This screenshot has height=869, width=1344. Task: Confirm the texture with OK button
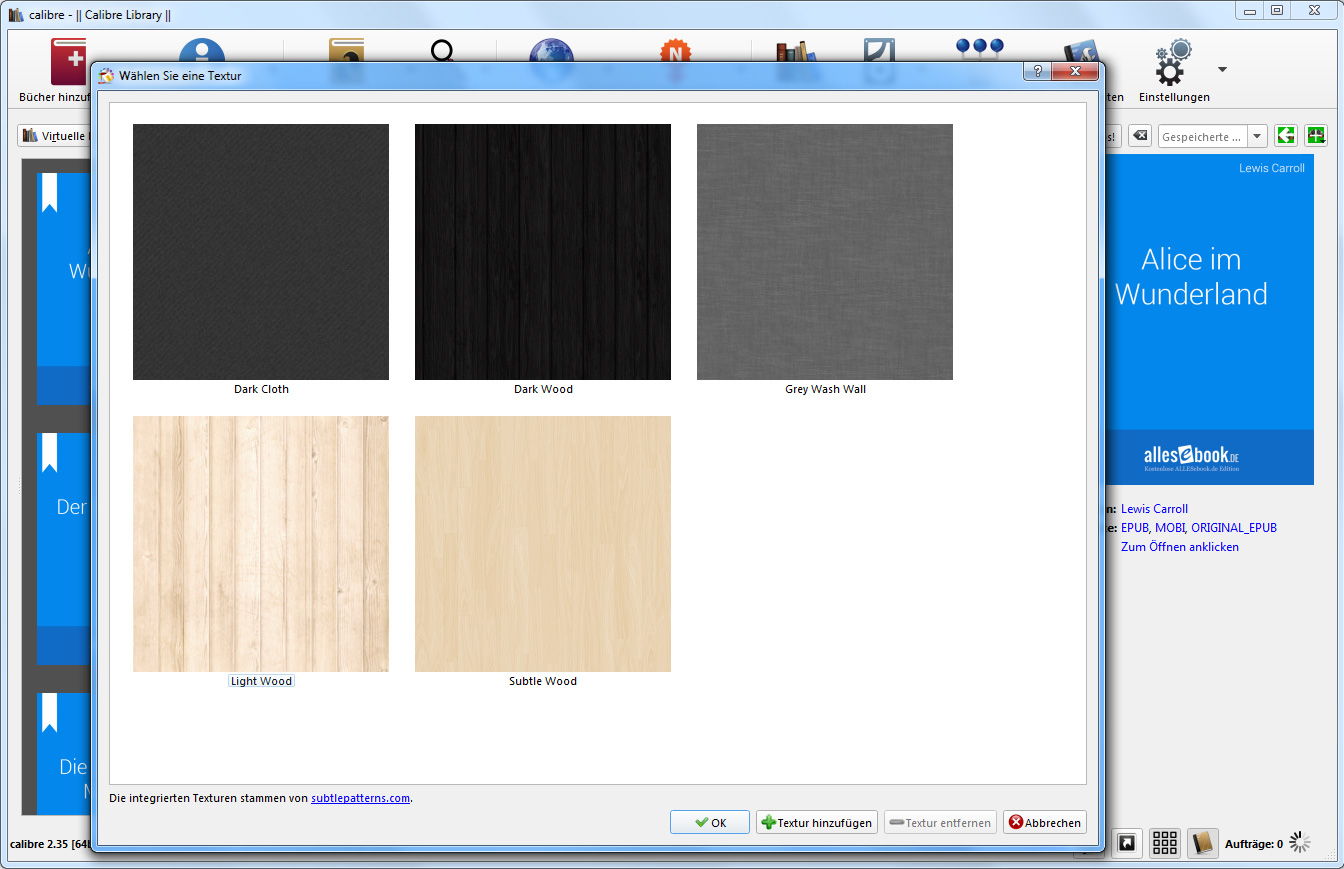(710, 823)
